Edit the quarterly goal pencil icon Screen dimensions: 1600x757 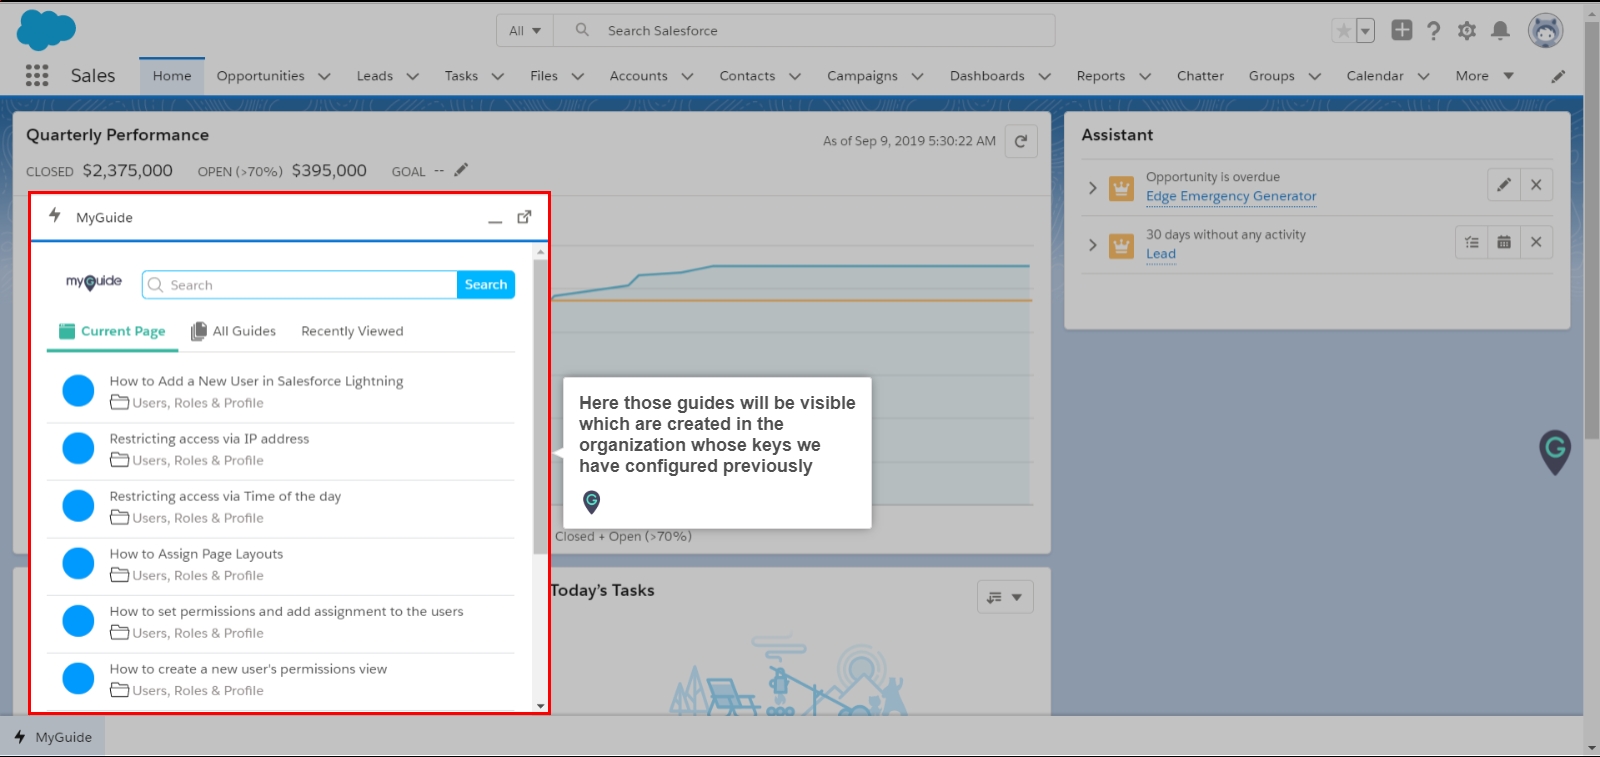pos(461,170)
